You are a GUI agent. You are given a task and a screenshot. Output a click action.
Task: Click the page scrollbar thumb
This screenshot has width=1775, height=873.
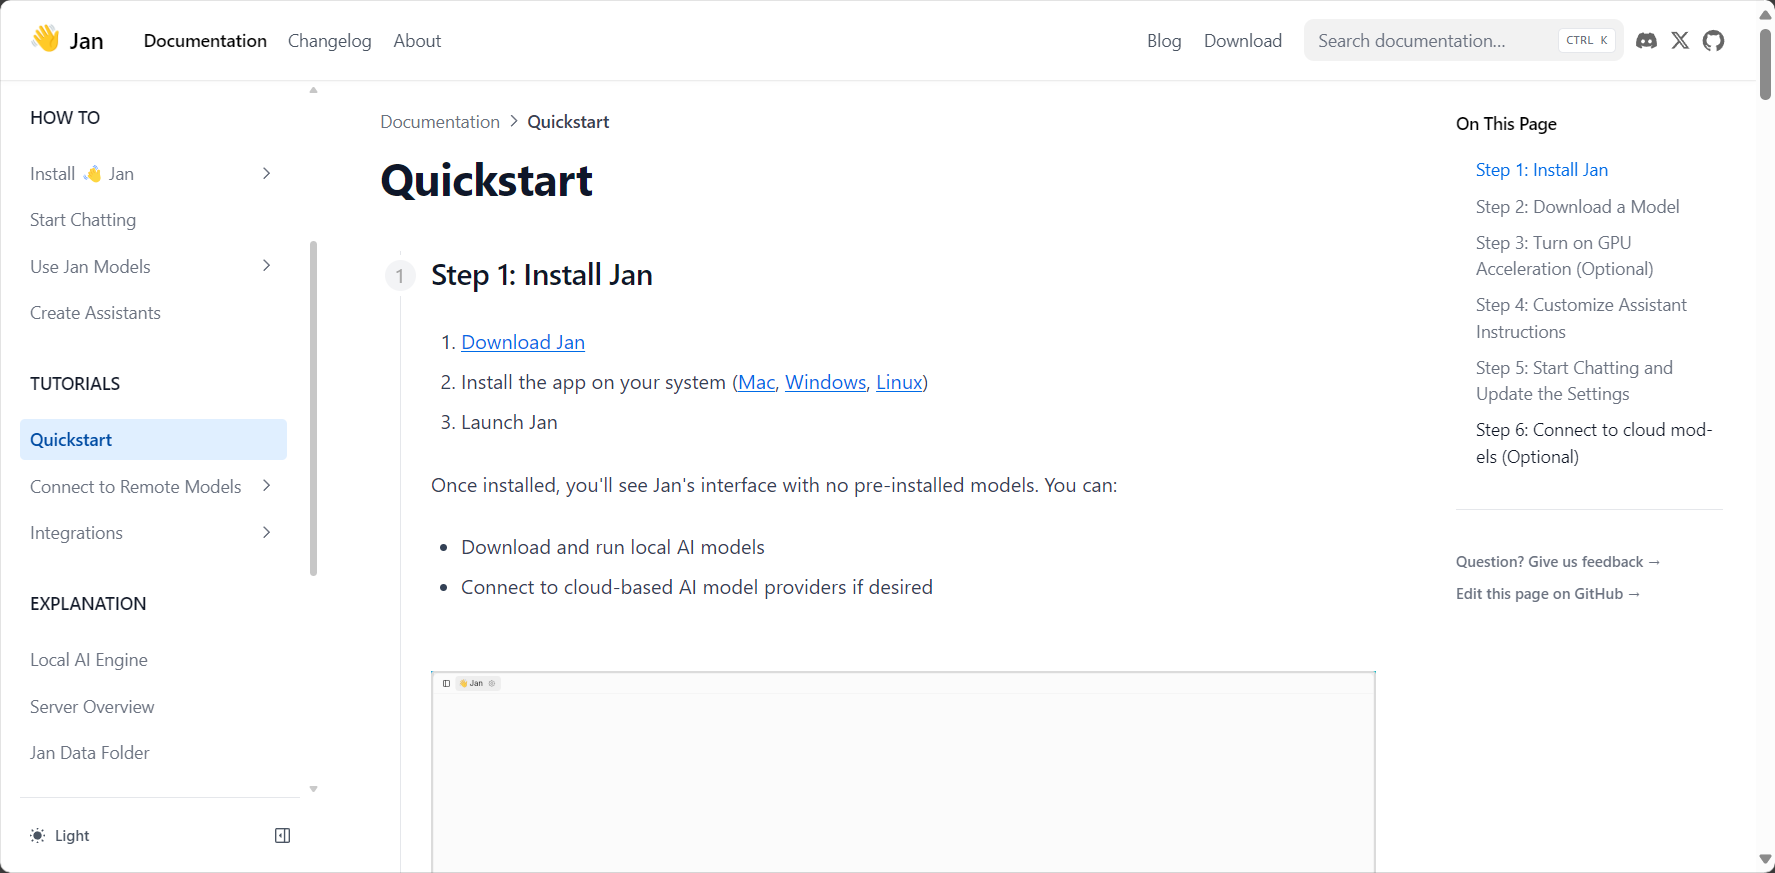[x=1766, y=65]
